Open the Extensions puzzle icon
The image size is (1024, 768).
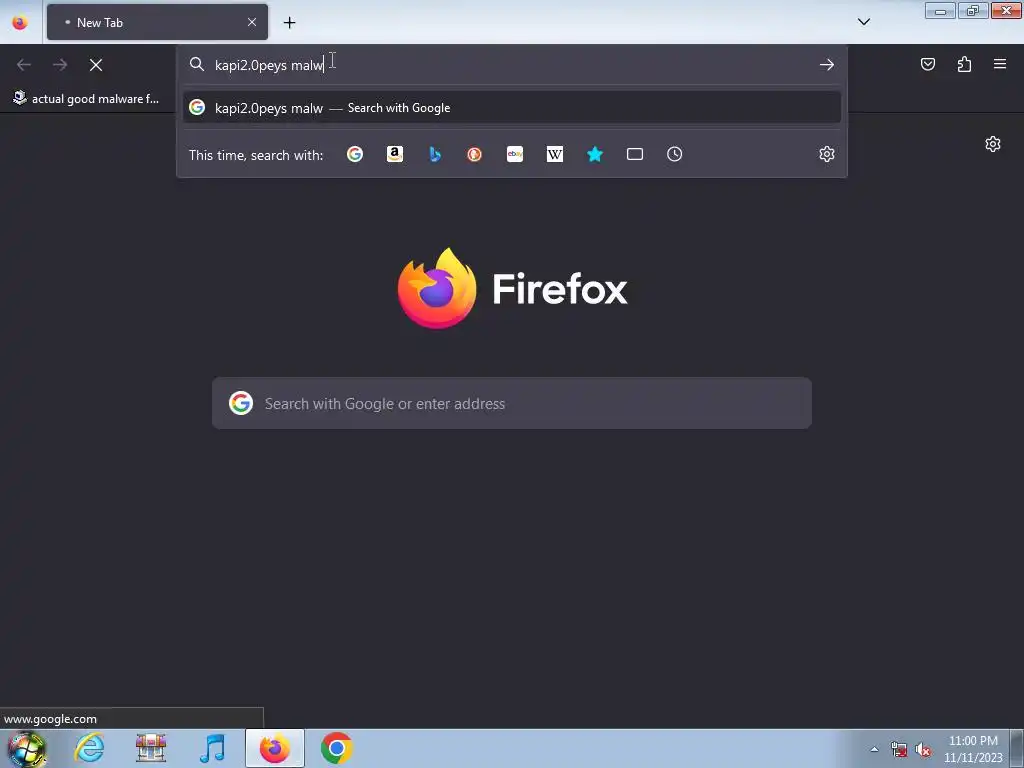click(x=964, y=64)
